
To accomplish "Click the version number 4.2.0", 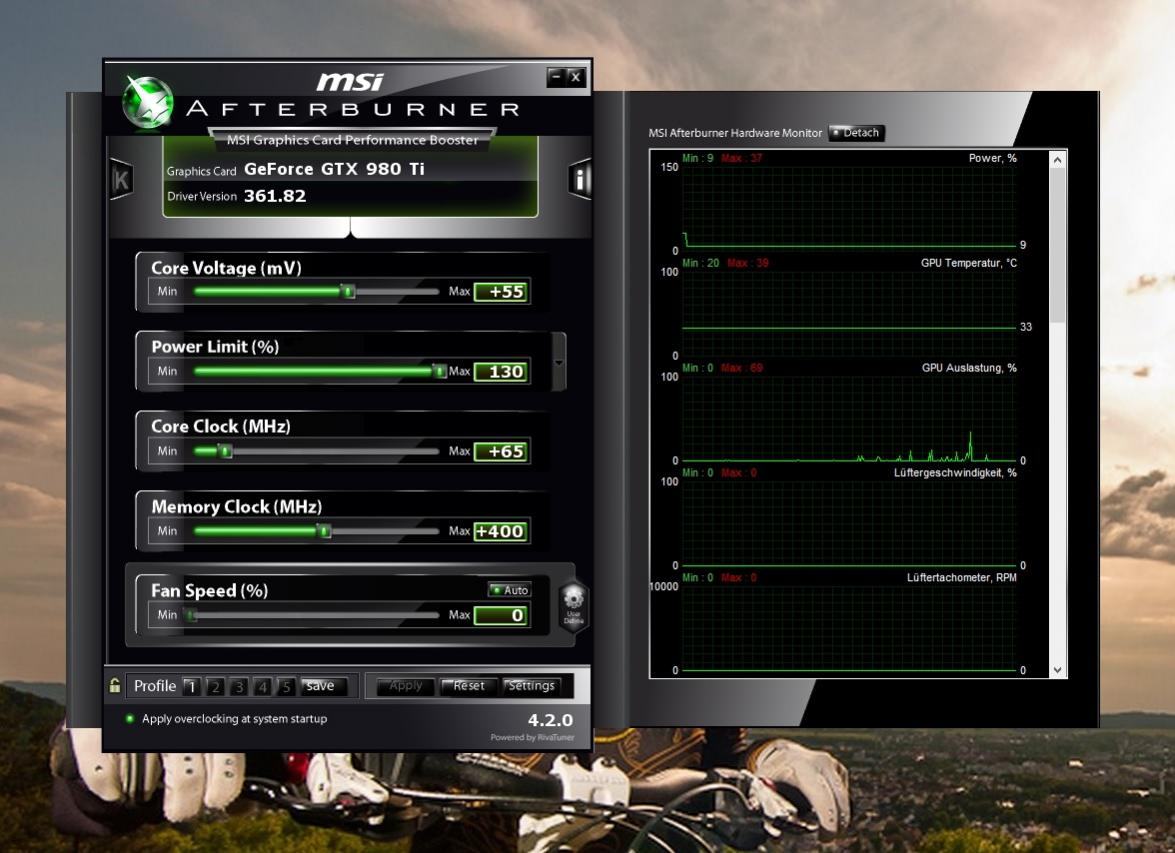I will [550, 720].
